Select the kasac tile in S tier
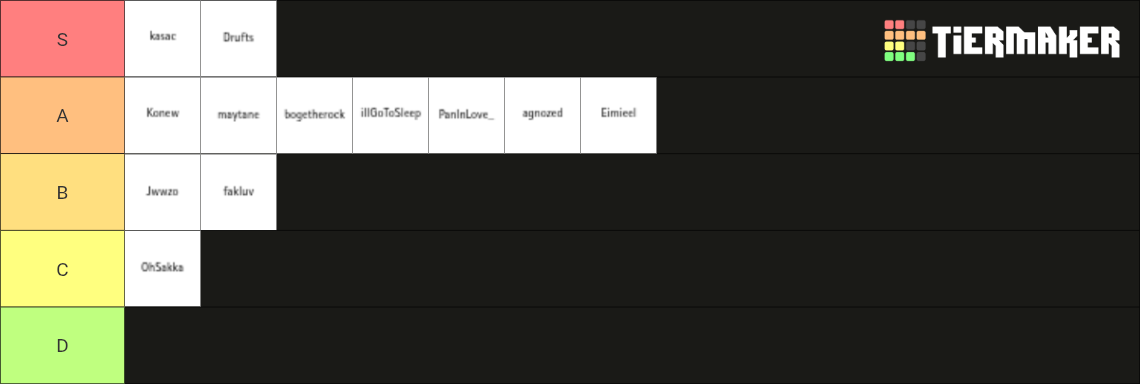This screenshot has width=1140, height=384. 163,39
